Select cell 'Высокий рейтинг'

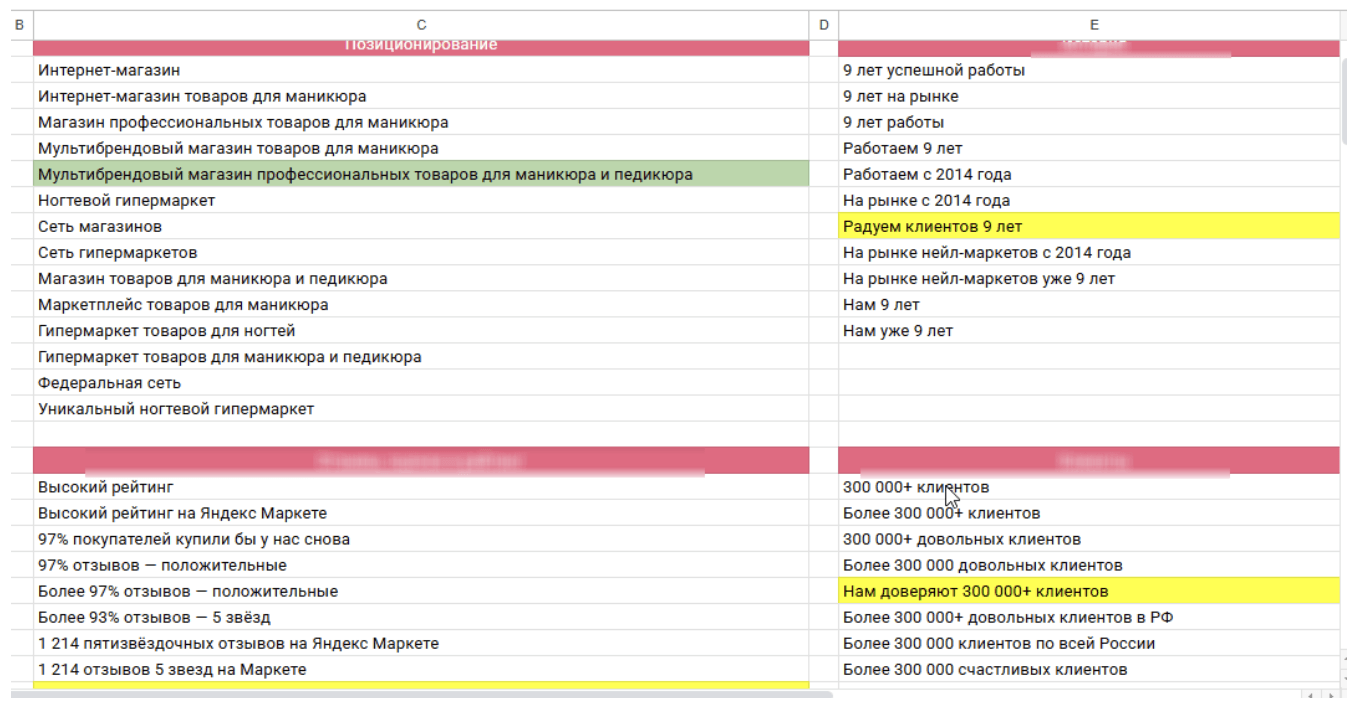point(421,487)
